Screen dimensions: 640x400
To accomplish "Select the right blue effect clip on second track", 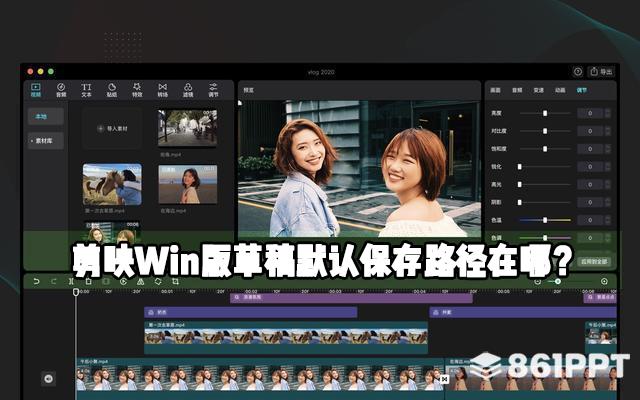I will (523, 312).
